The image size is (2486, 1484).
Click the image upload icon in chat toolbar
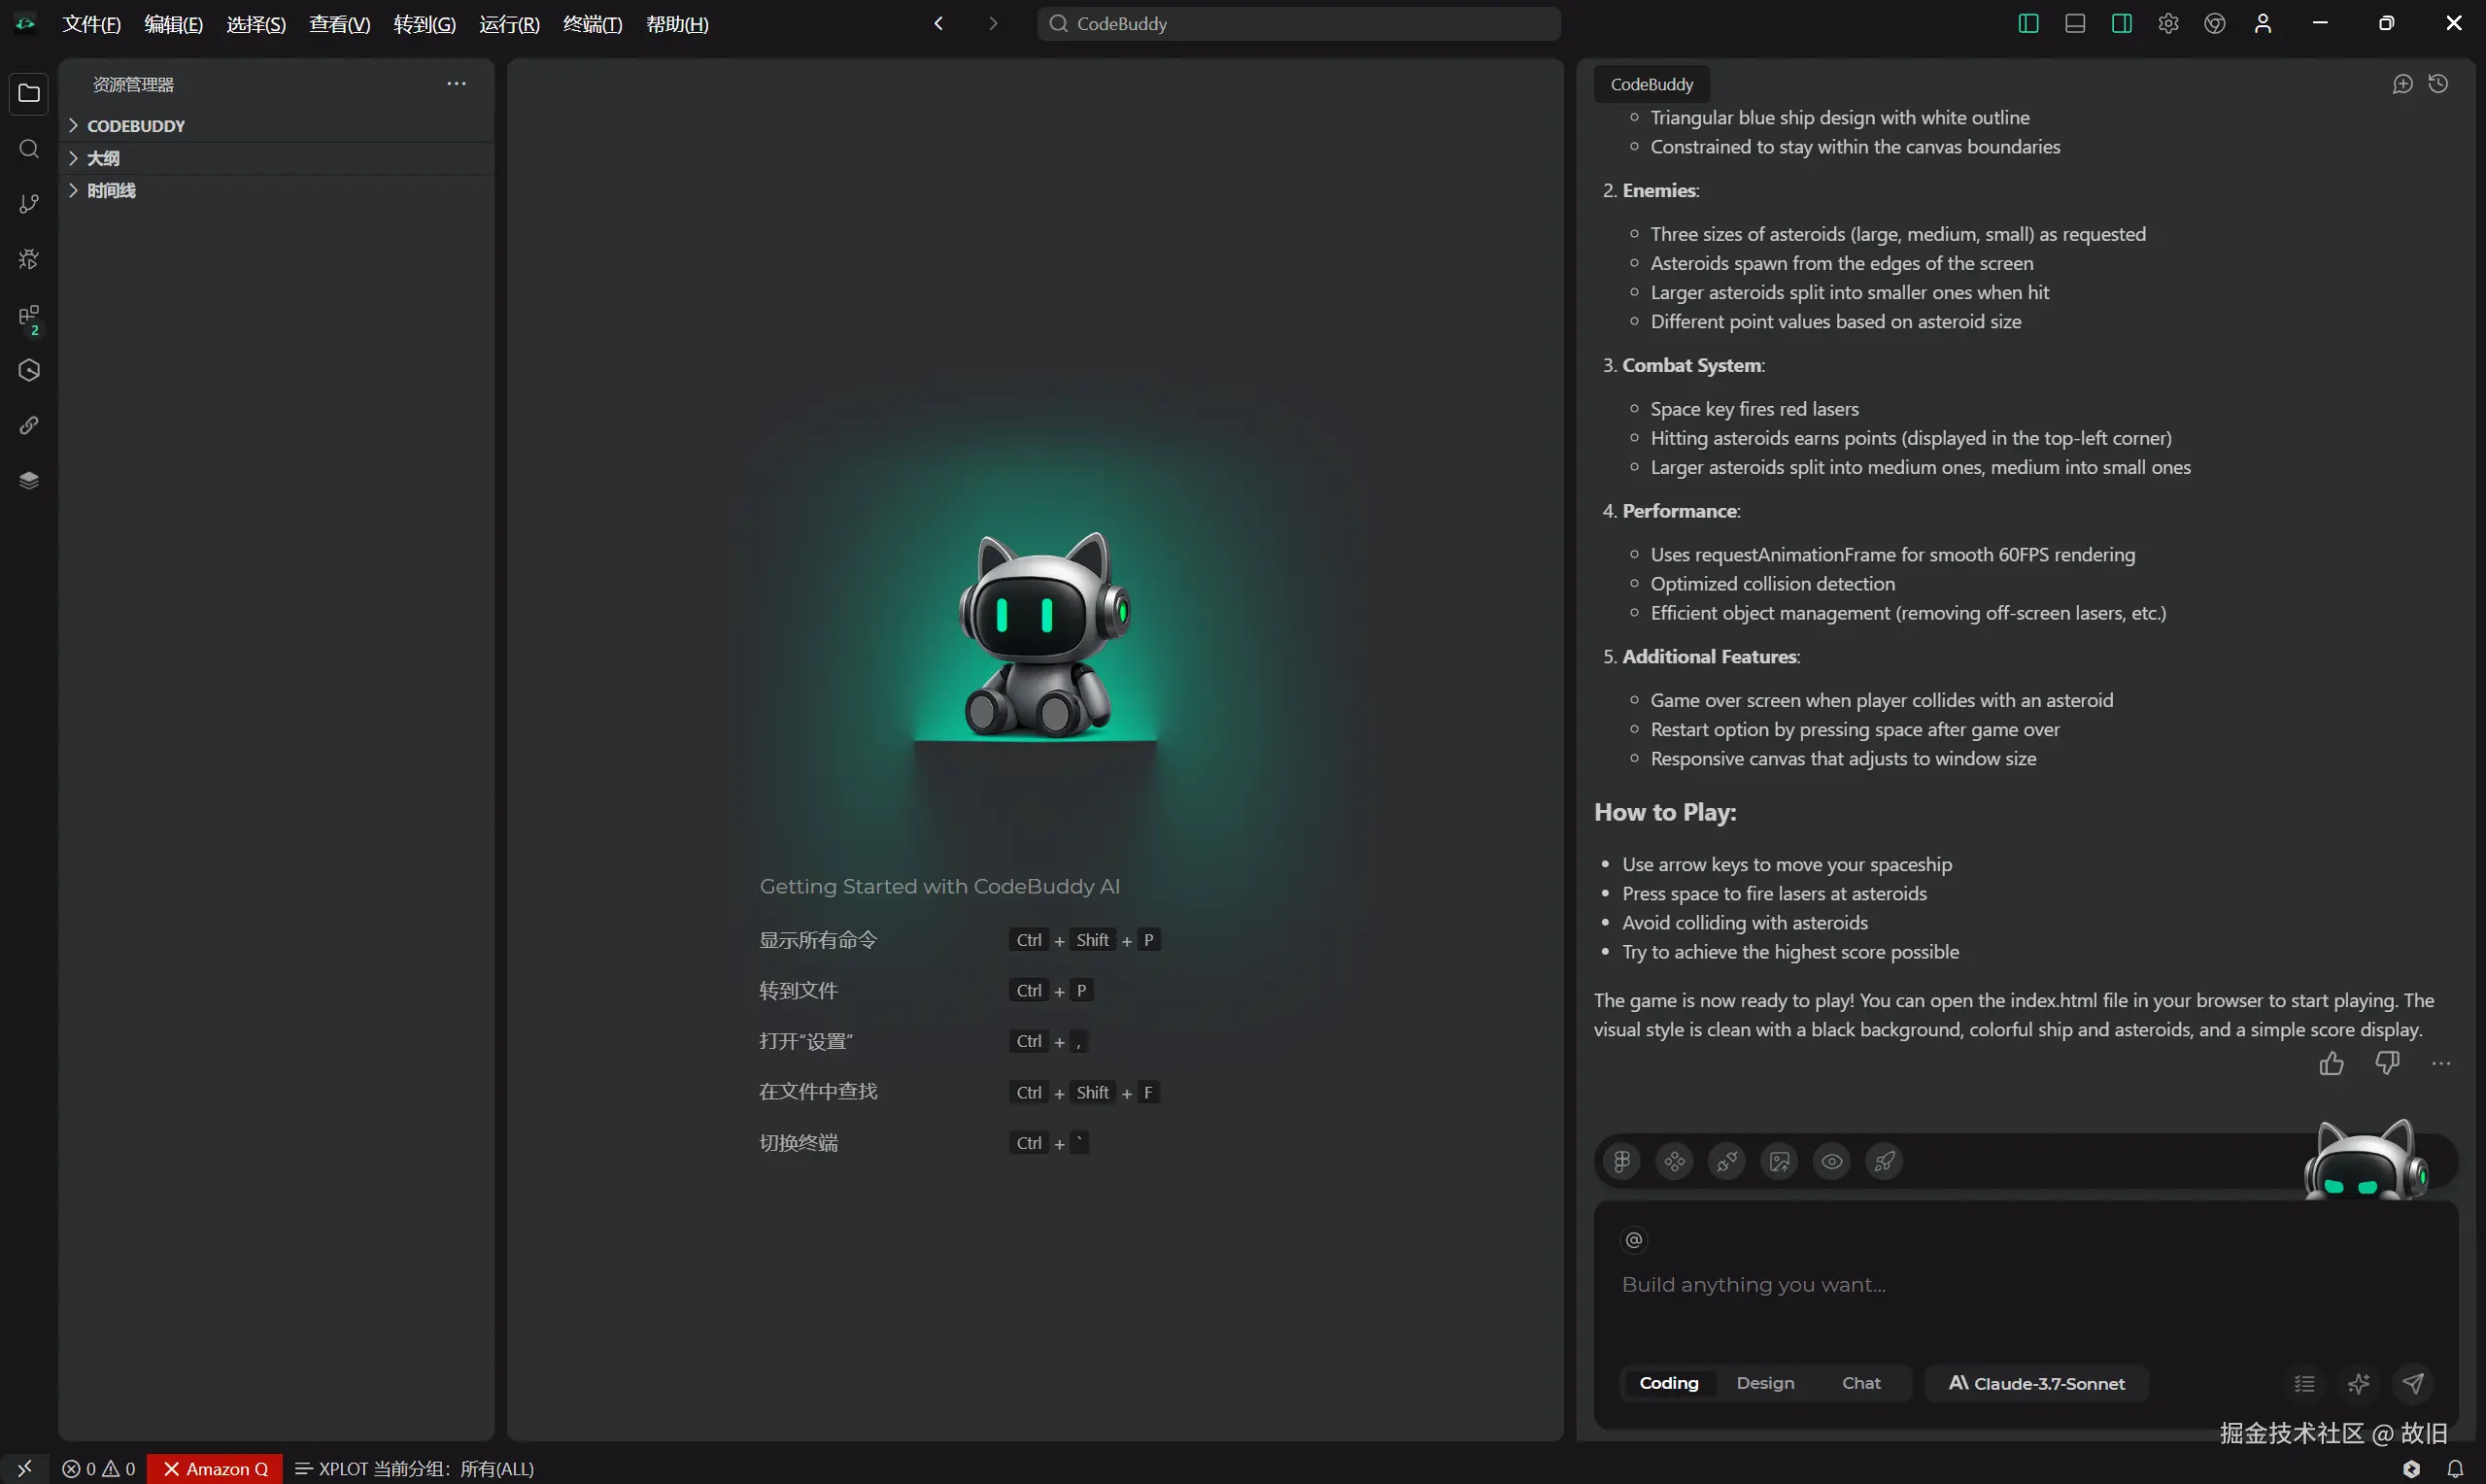coord(1779,1161)
